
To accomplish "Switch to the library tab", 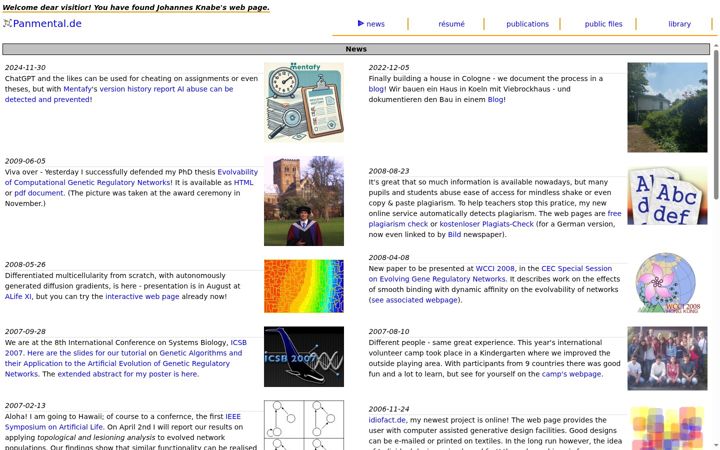I will [x=679, y=24].
